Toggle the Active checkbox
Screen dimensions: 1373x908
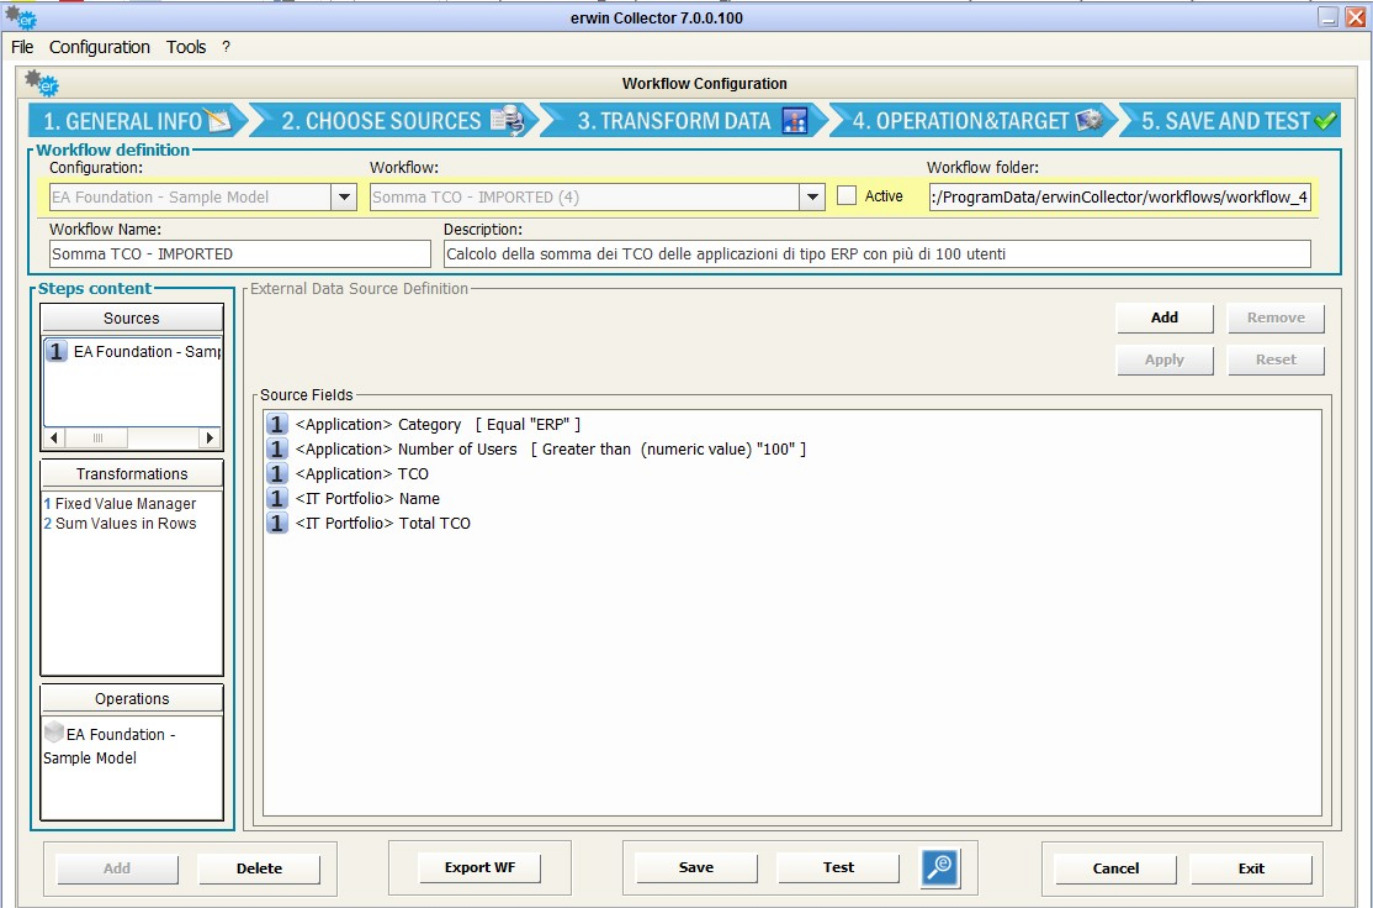(846, 196)
